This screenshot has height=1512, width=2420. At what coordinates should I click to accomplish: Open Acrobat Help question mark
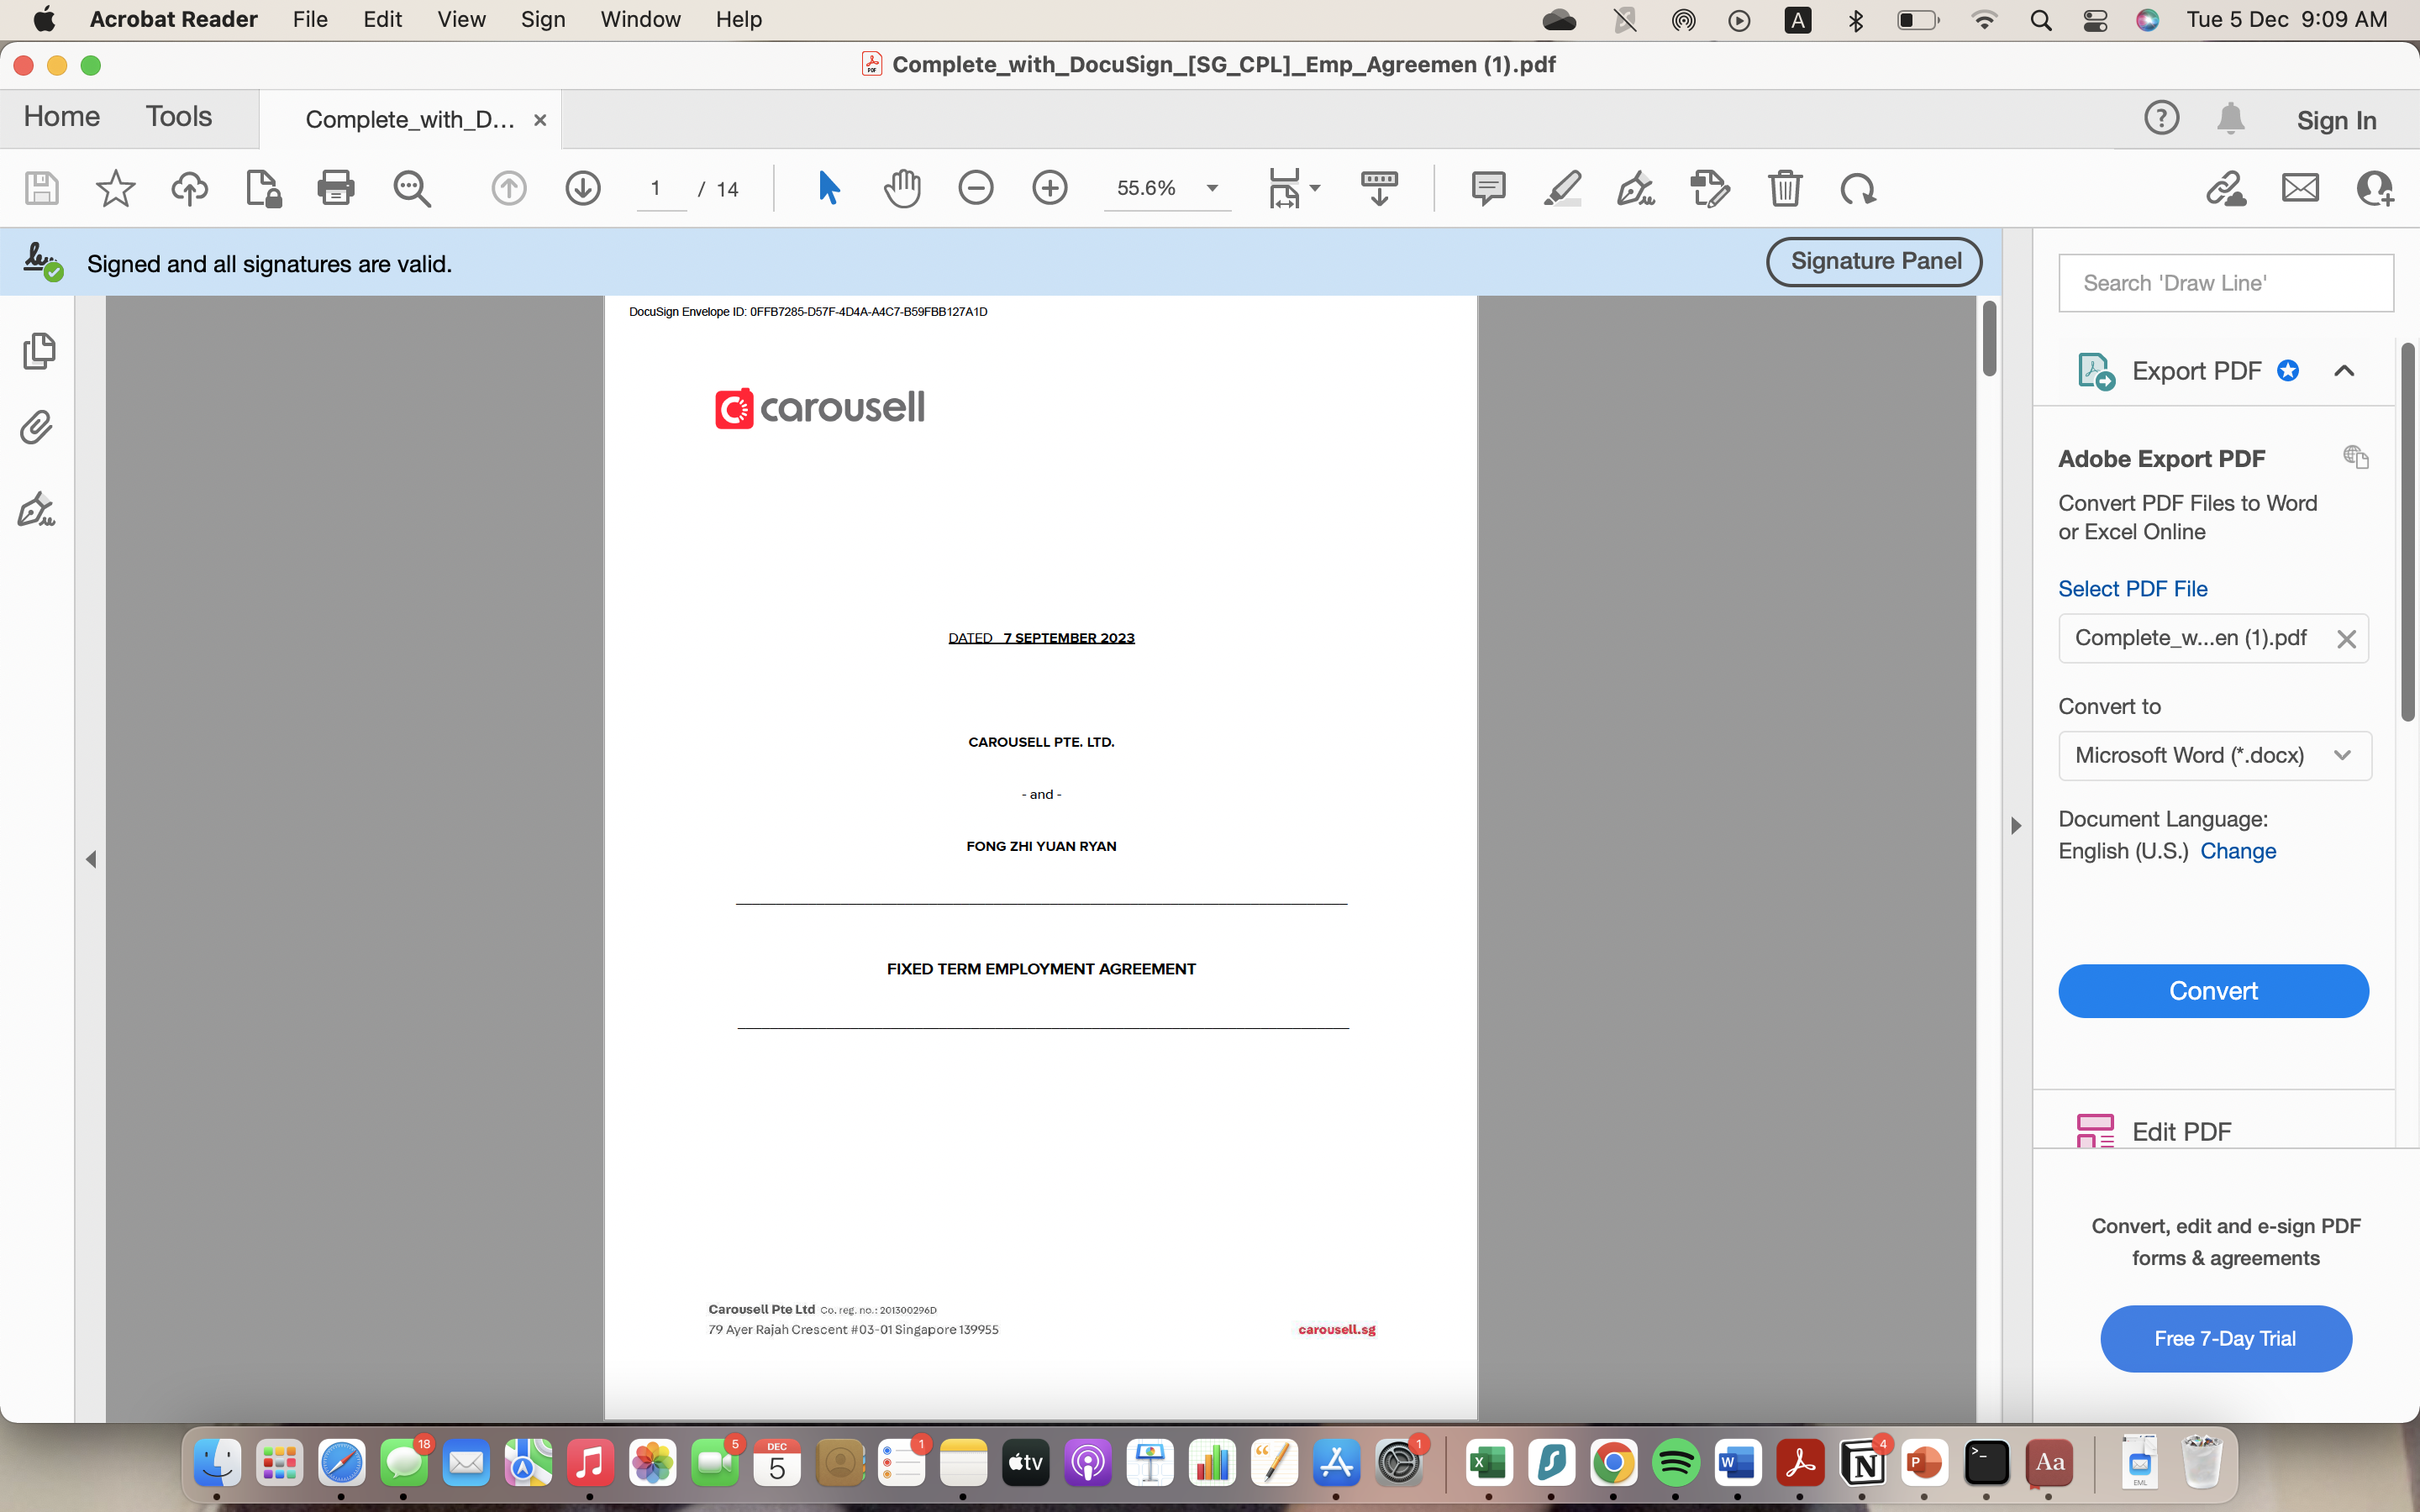coord(2162,118)
